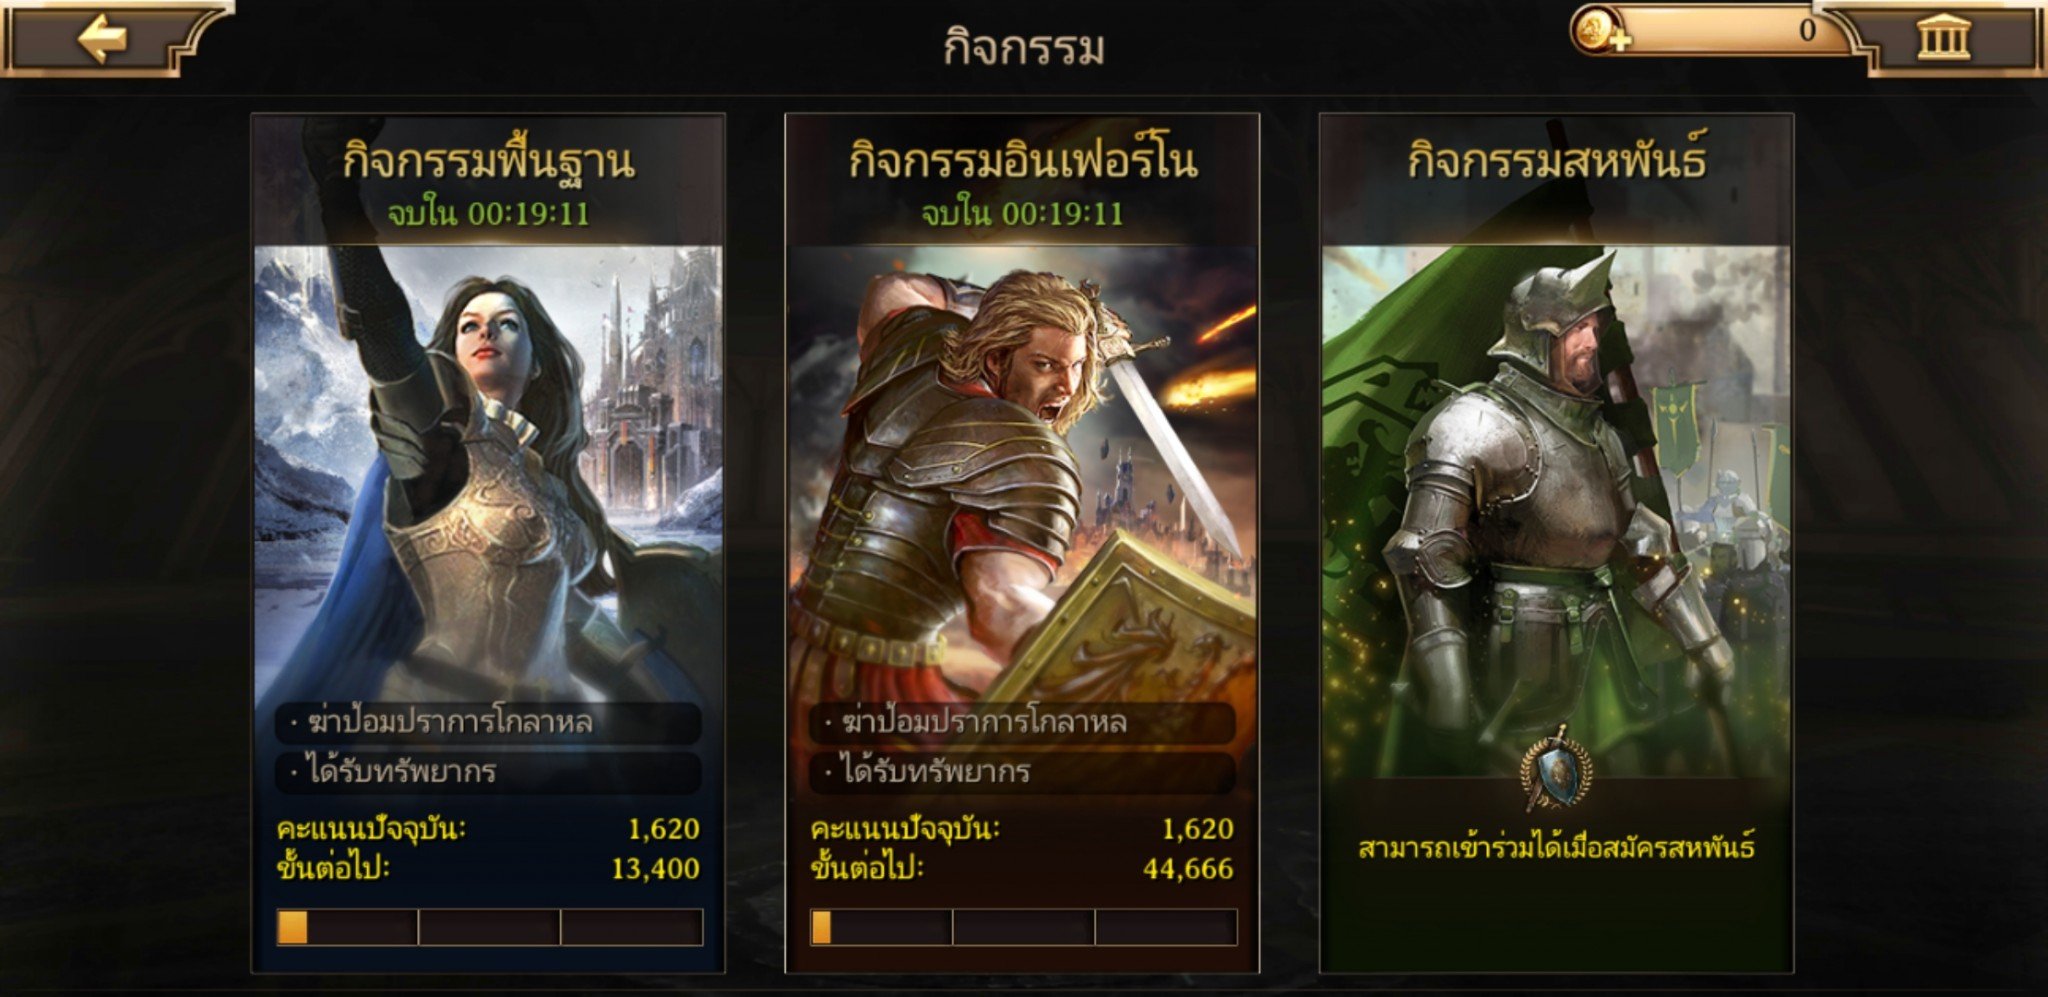Select ฆ่าป้อมปราการโกลาหล task in inferno event

coord(1022,723)
